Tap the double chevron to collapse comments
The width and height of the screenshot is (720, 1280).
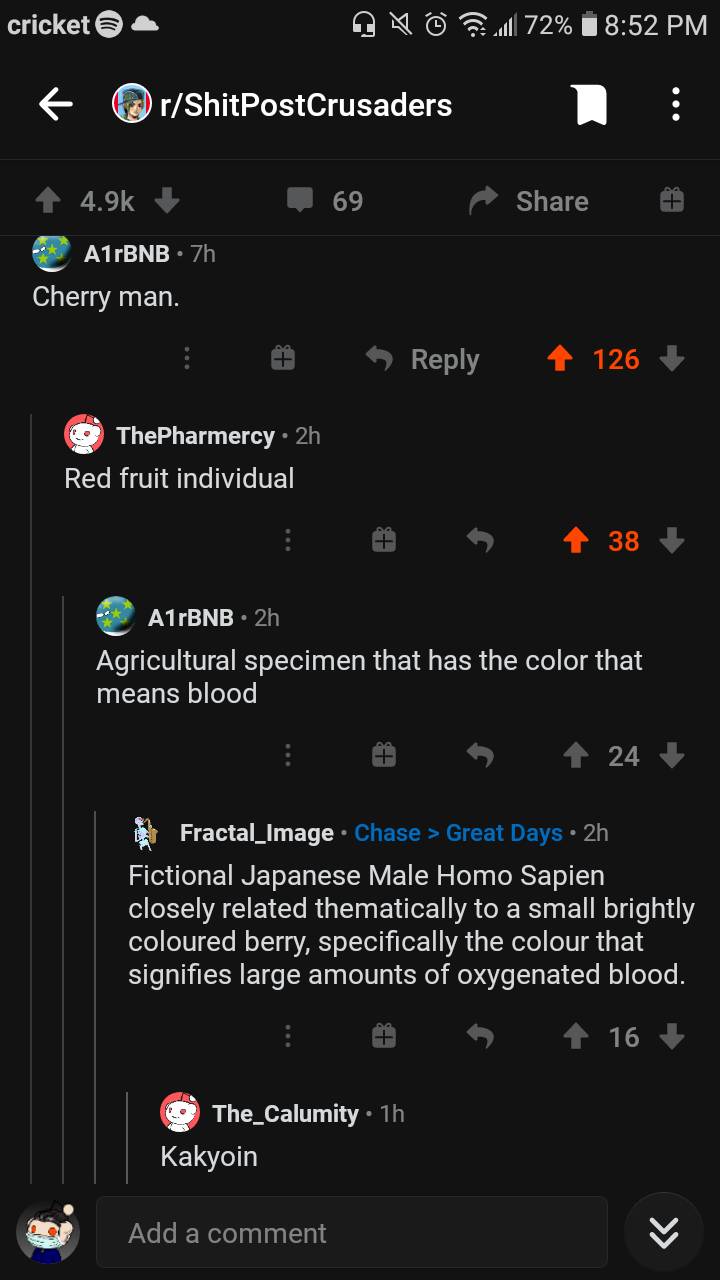[x=663, y=1233]
